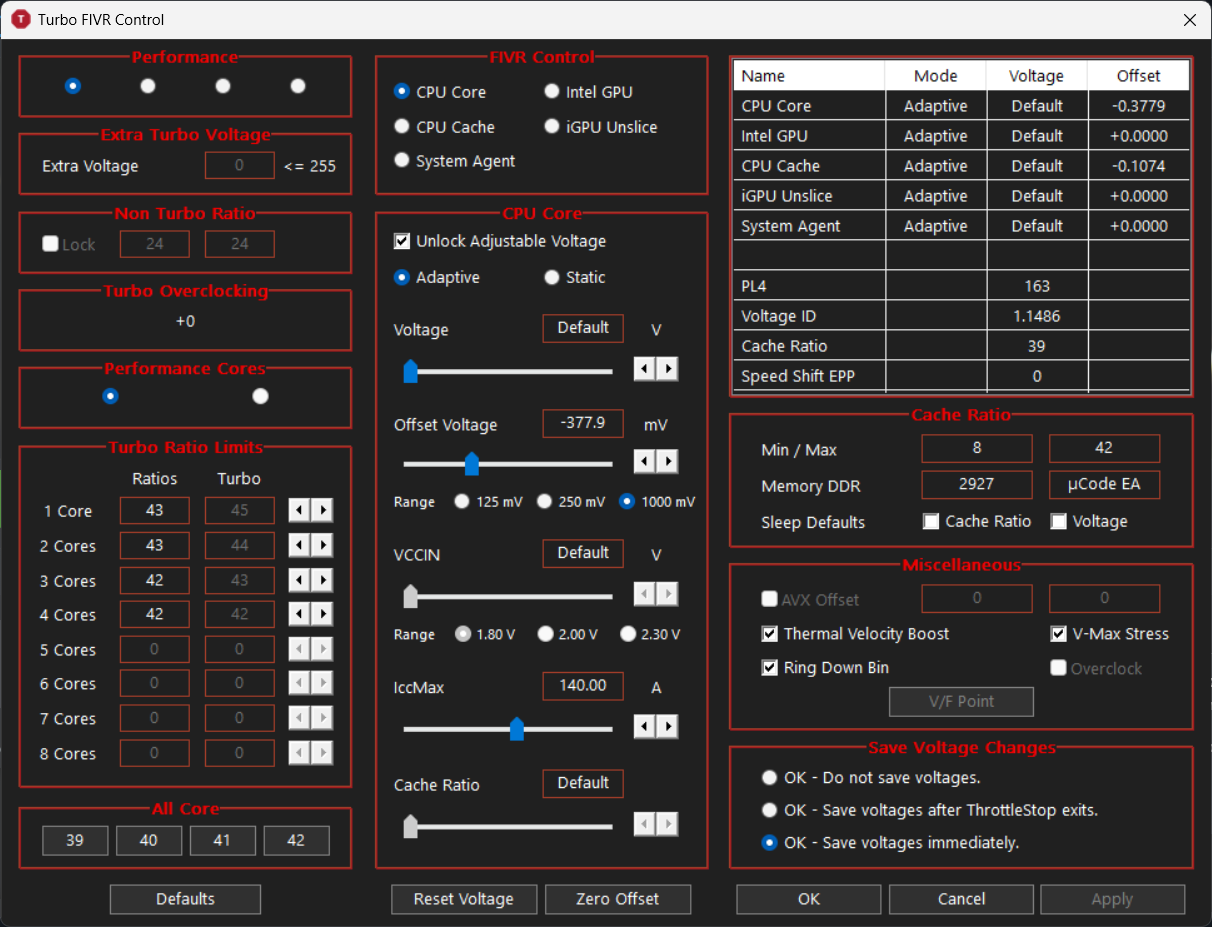Select the Static voltage mode
Viewport: 1212px width, 927px height.
click(x=552, y=277)
